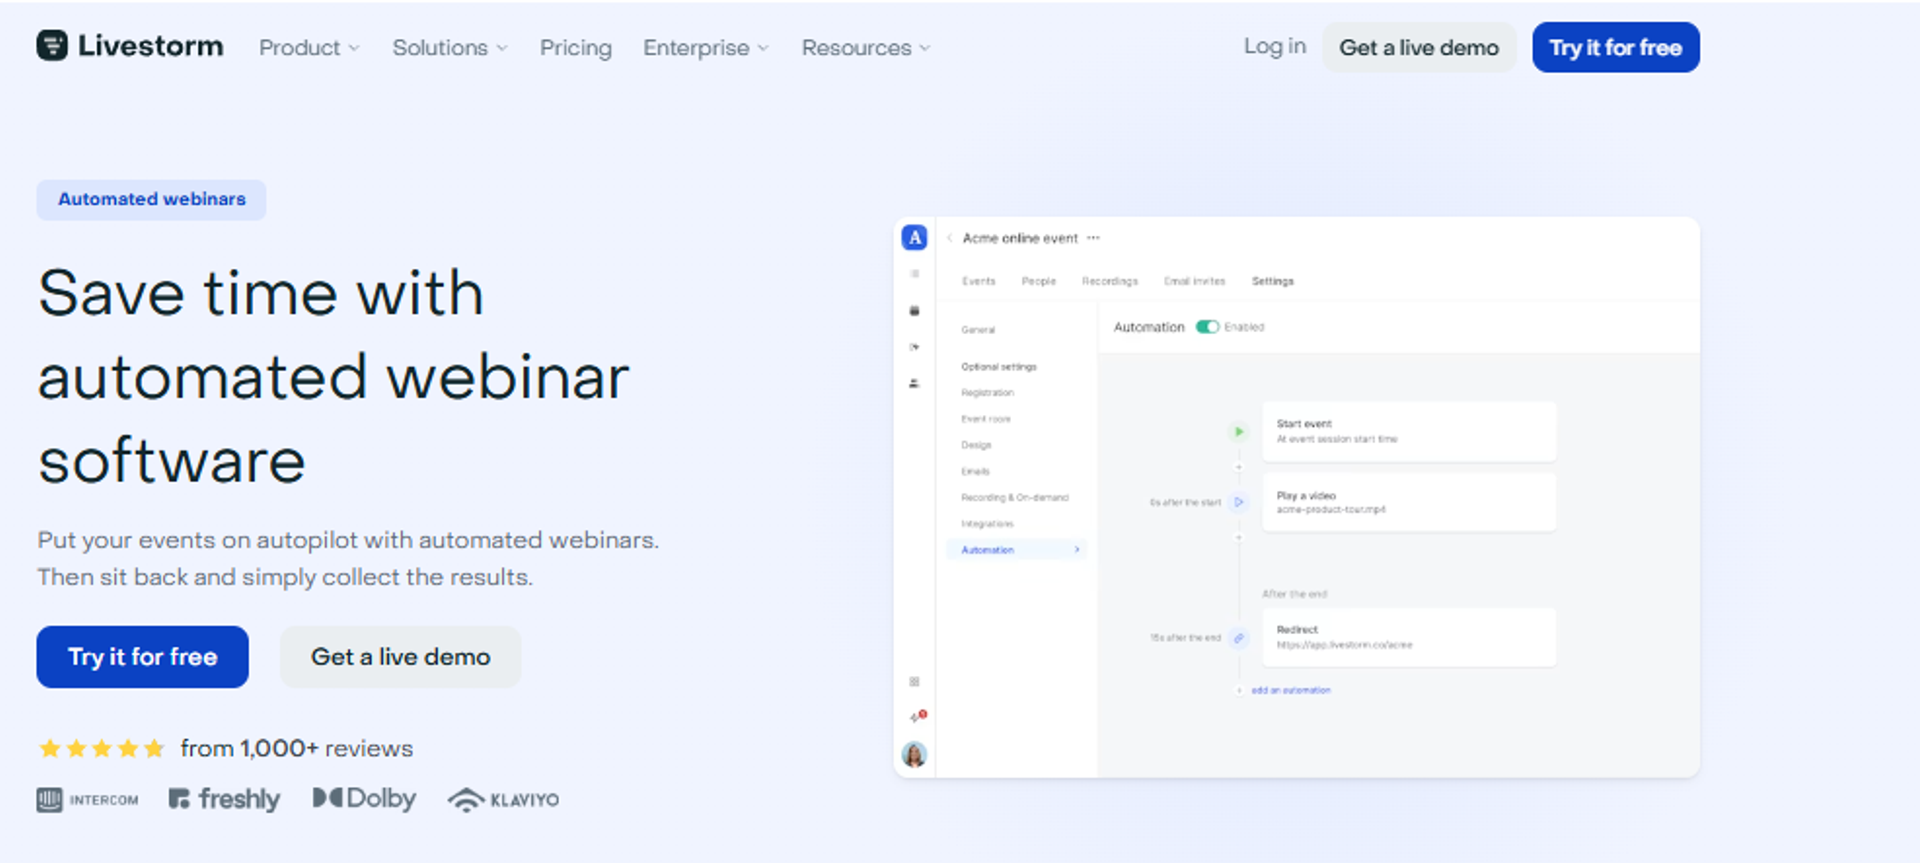Click the blue A workspace icon
The image size is (1920, 863).
[x=914, y=238]
